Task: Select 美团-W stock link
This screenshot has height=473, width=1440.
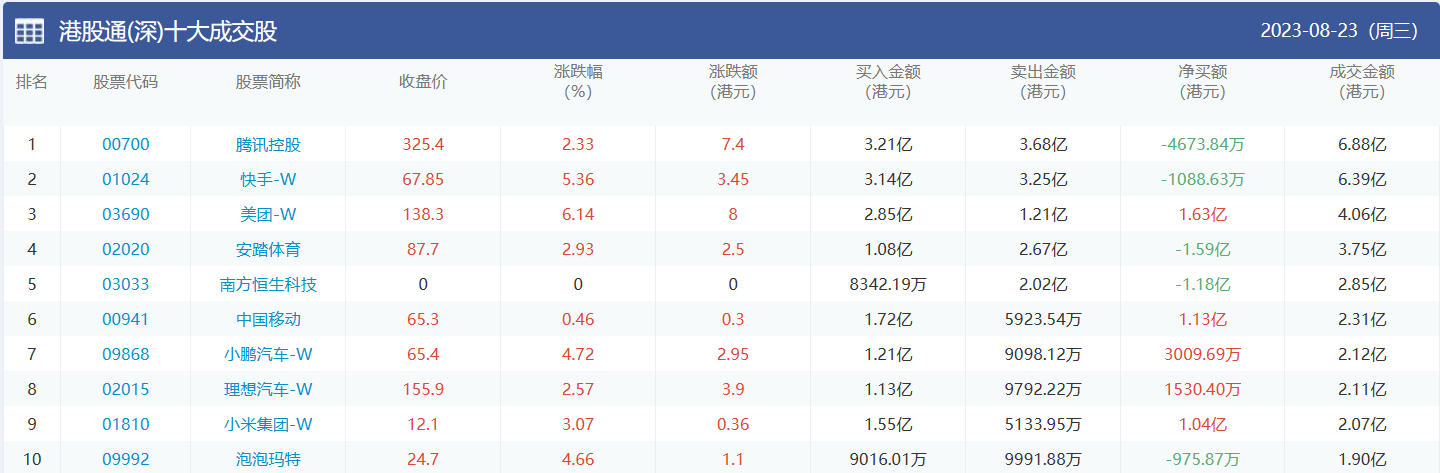Action: pyautogui.click(x=268, y=214)
